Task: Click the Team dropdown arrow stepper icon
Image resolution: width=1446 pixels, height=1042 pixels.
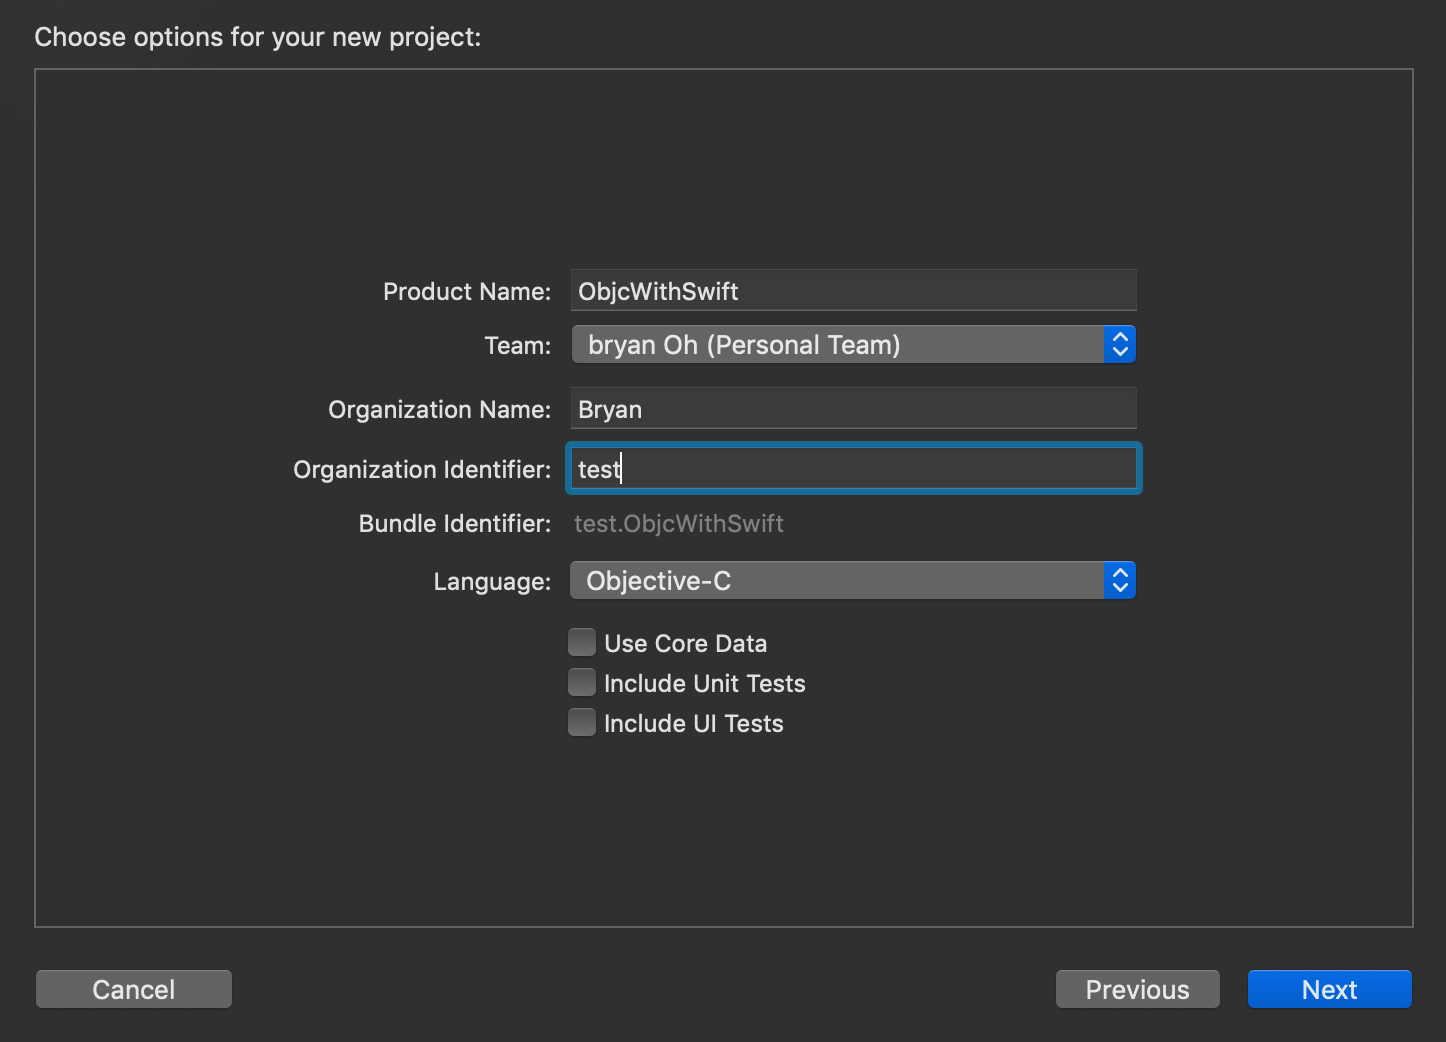Action: pyautogui.click(x=1120, y=345)
